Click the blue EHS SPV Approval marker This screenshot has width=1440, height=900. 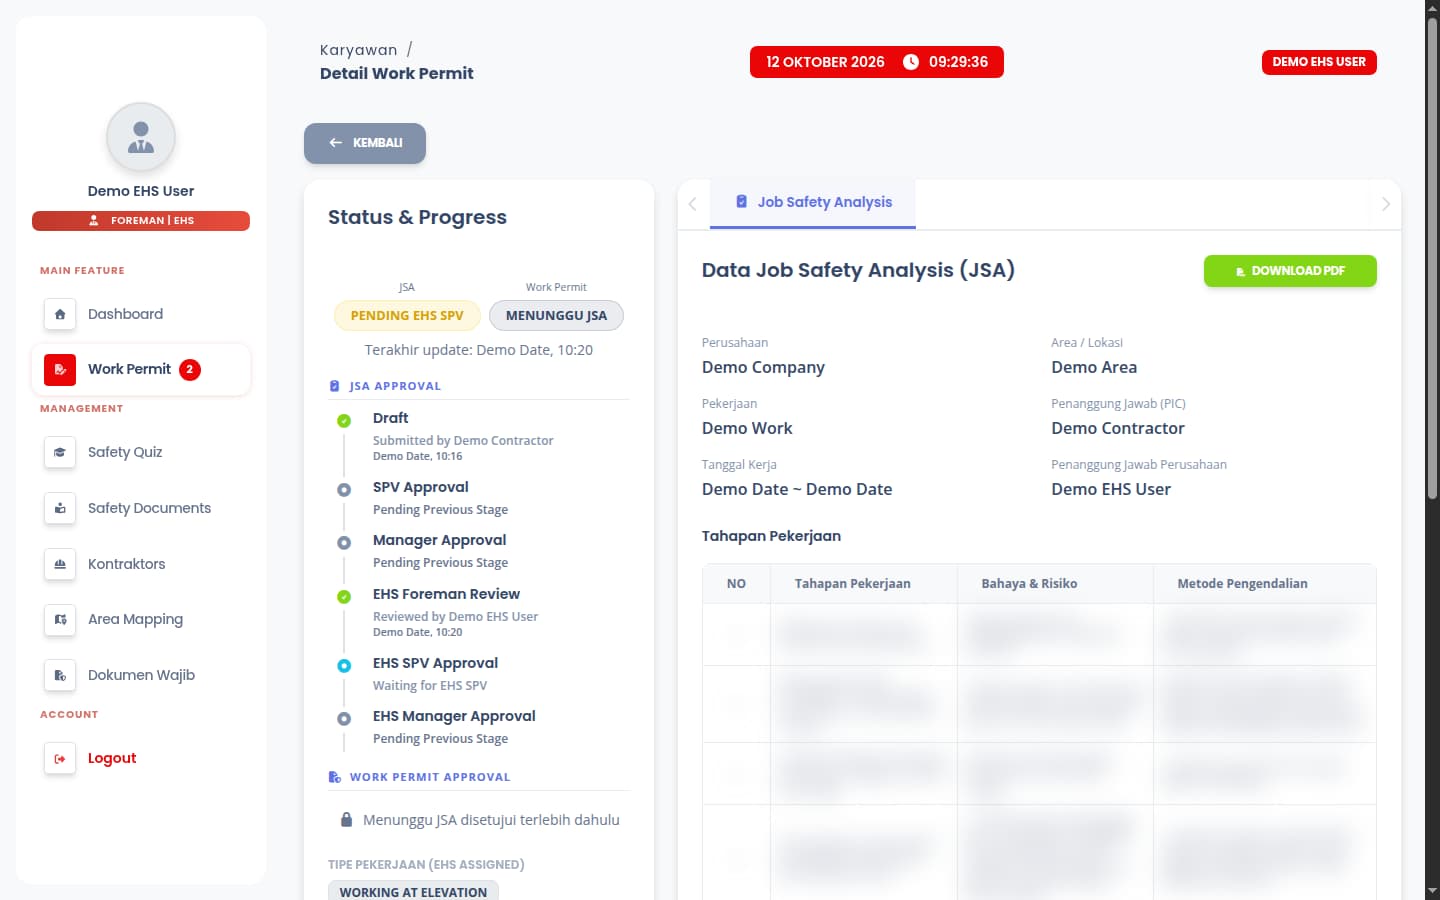tap(344, 666)
